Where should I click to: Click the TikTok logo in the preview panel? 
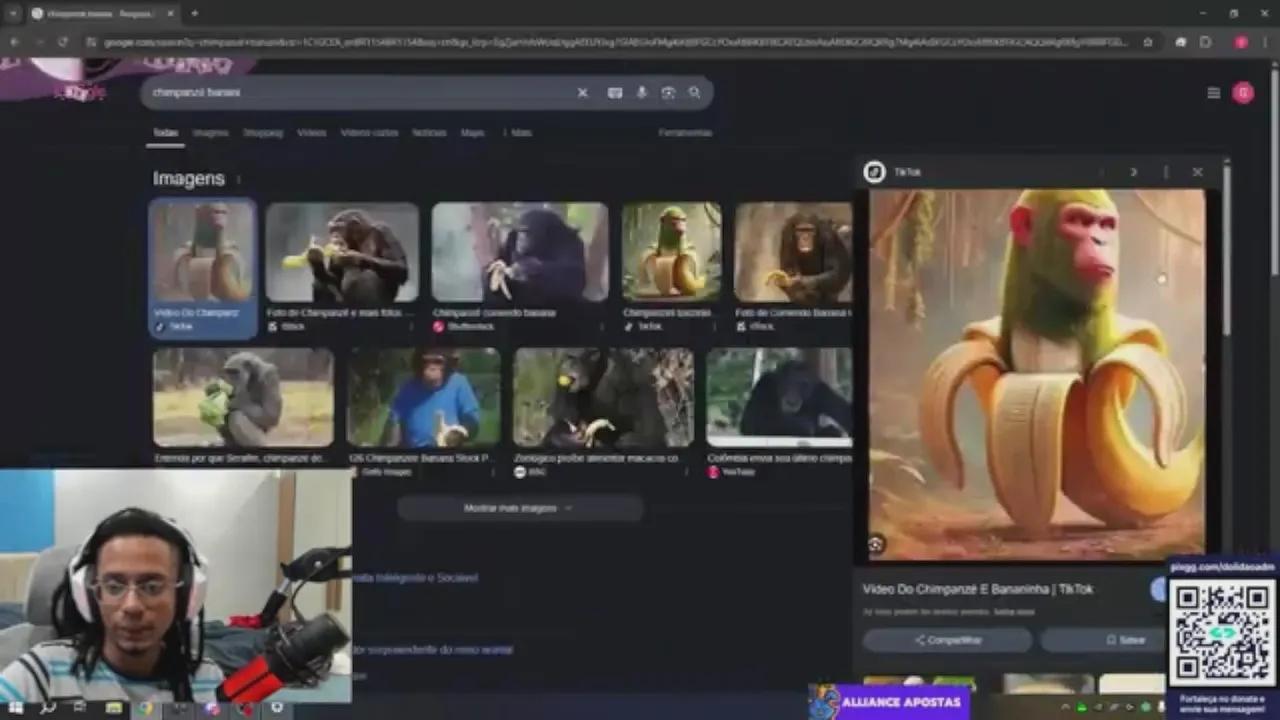(874, 172)
